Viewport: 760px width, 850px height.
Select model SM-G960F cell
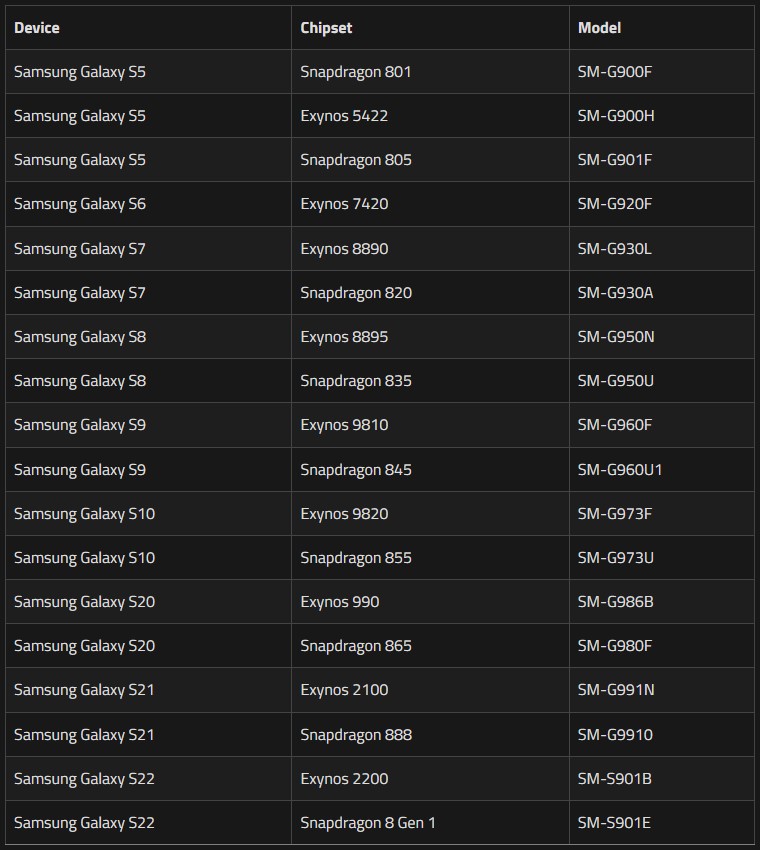[x=615, y=425]
